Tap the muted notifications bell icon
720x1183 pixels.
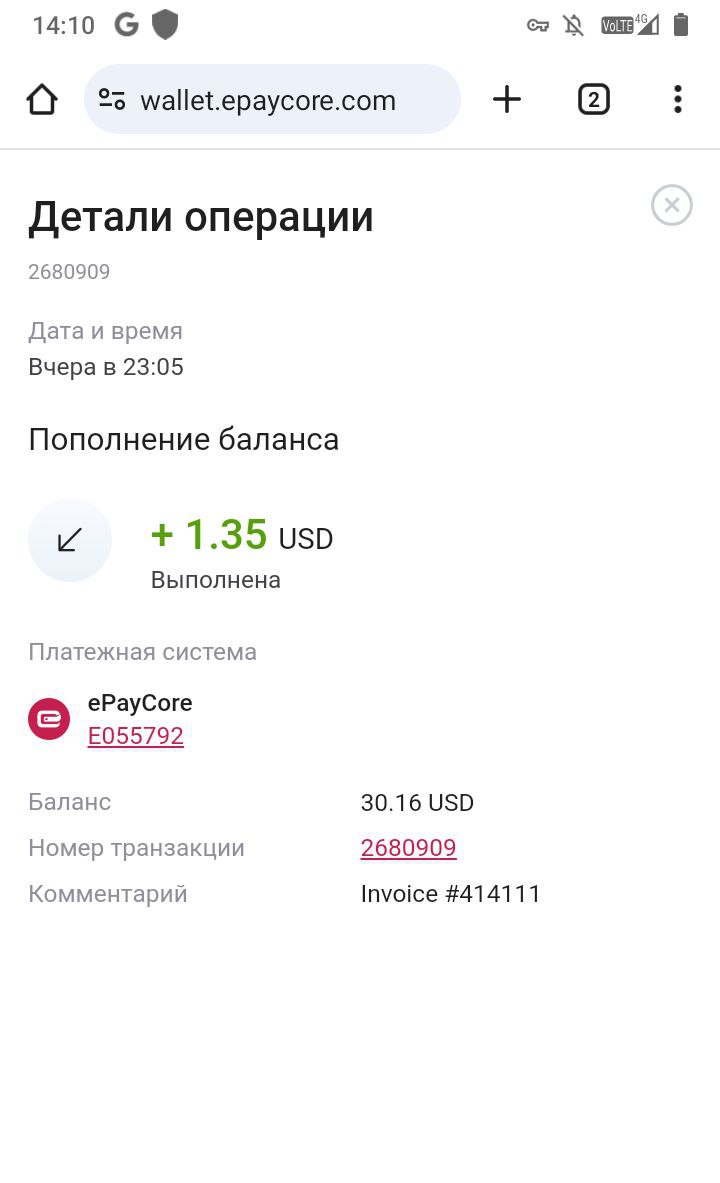pos(574,26)
